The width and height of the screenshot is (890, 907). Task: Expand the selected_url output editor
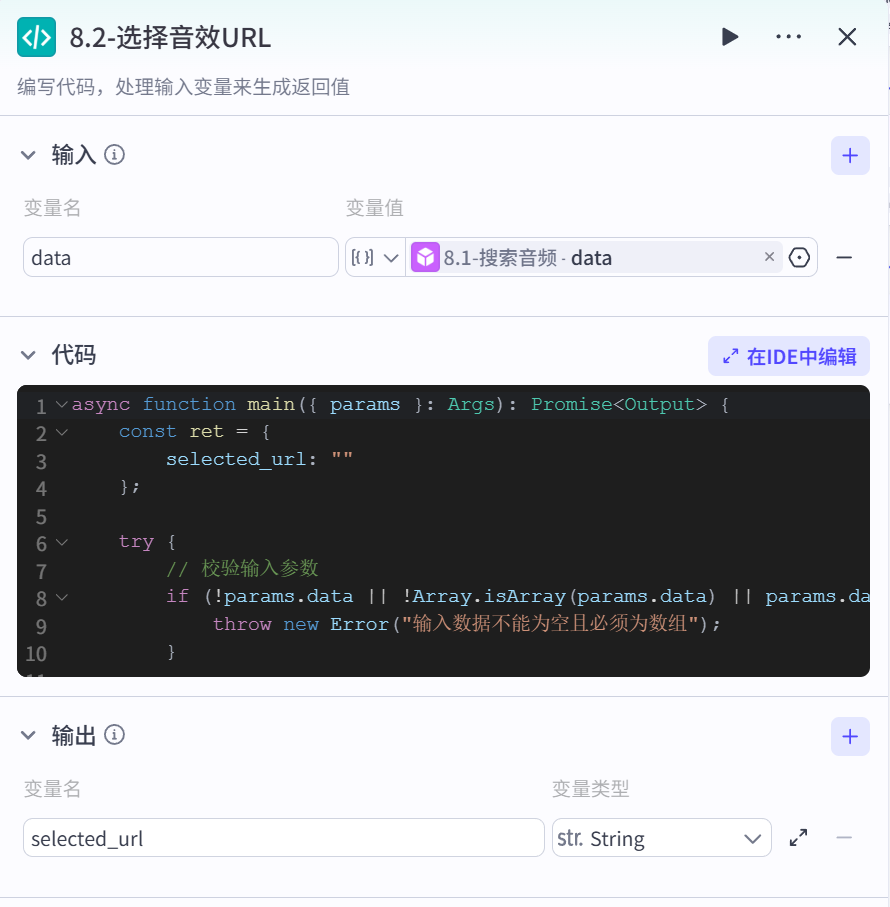coord(799,838)
